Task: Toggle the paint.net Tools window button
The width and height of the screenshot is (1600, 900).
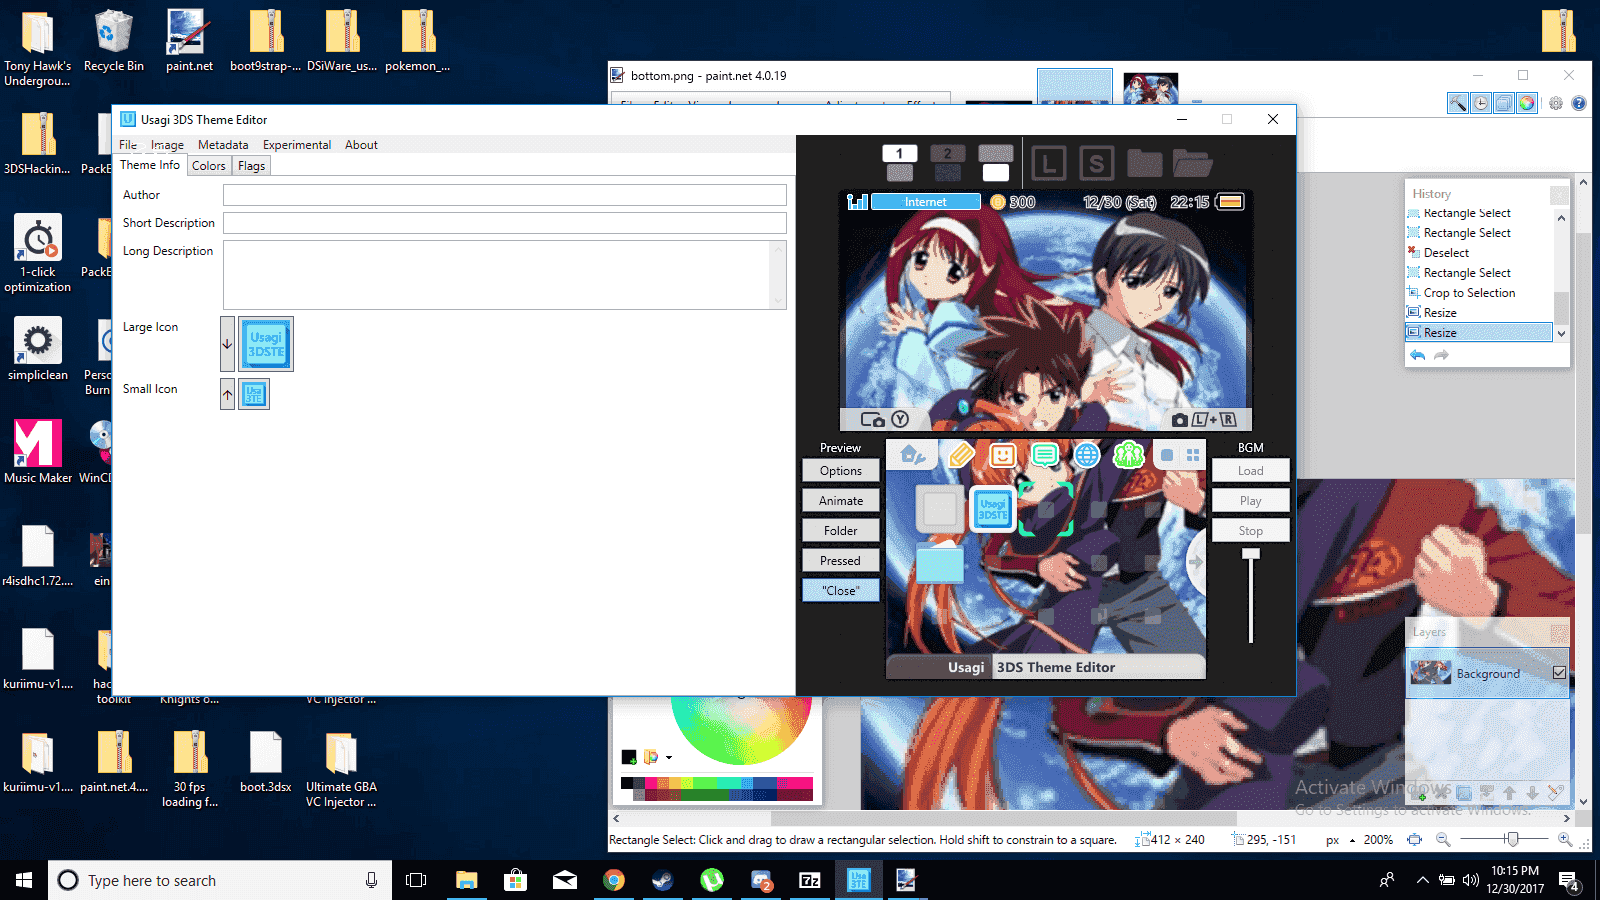Action: (x=1458, y=103)
